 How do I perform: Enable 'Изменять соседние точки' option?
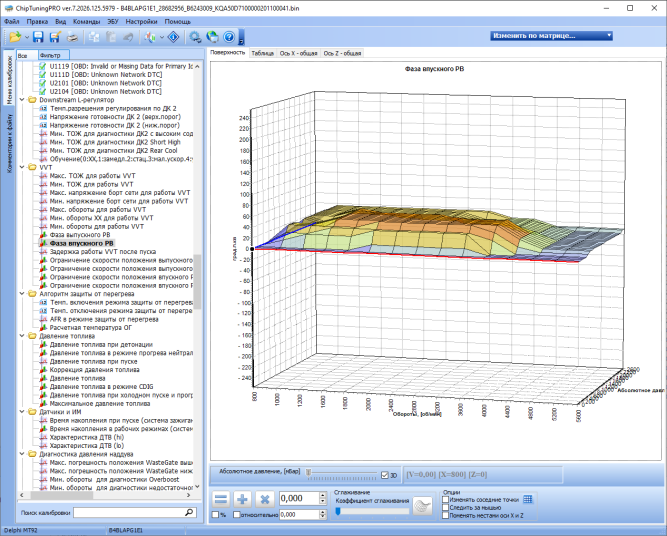(x=446, y=499)
